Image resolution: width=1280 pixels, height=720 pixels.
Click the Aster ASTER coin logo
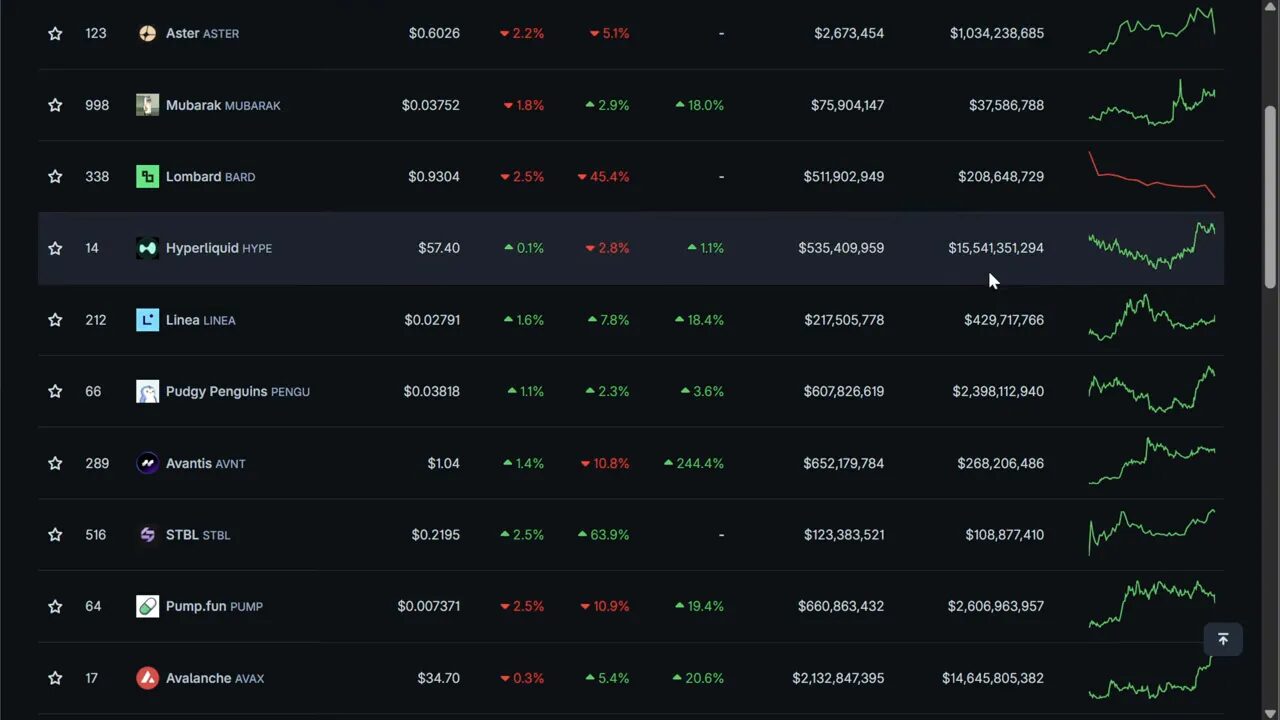pos(147,32)
